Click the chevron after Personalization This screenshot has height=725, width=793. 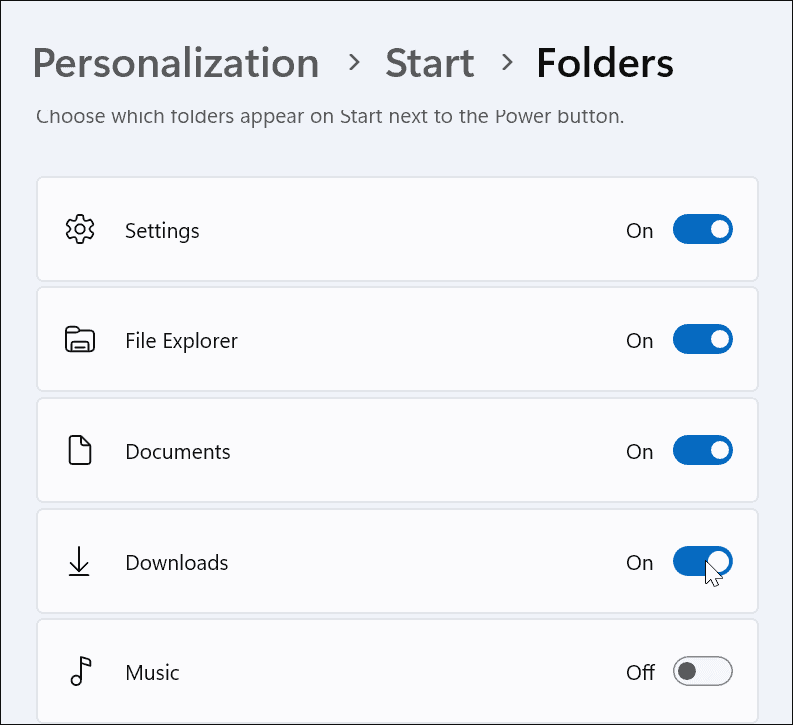pos(353,63)
